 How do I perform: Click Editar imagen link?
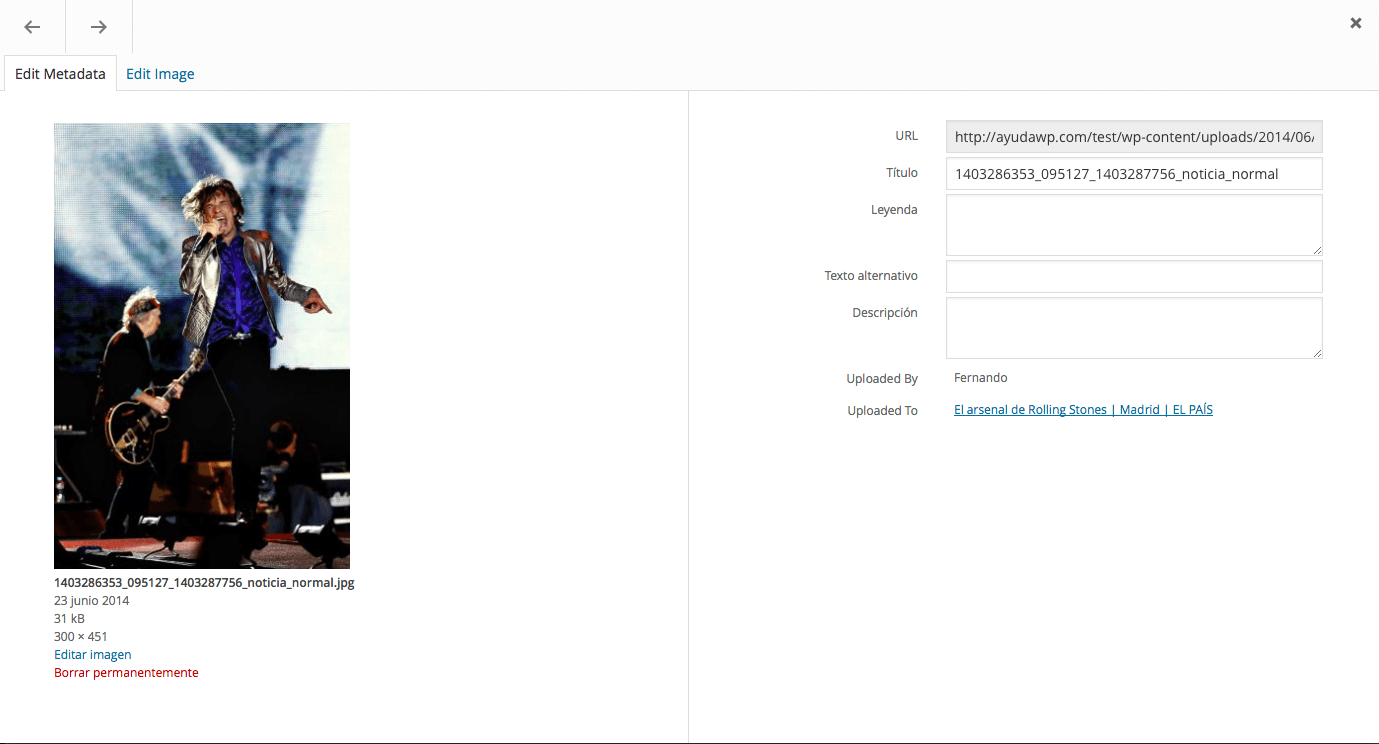point(93,654)
